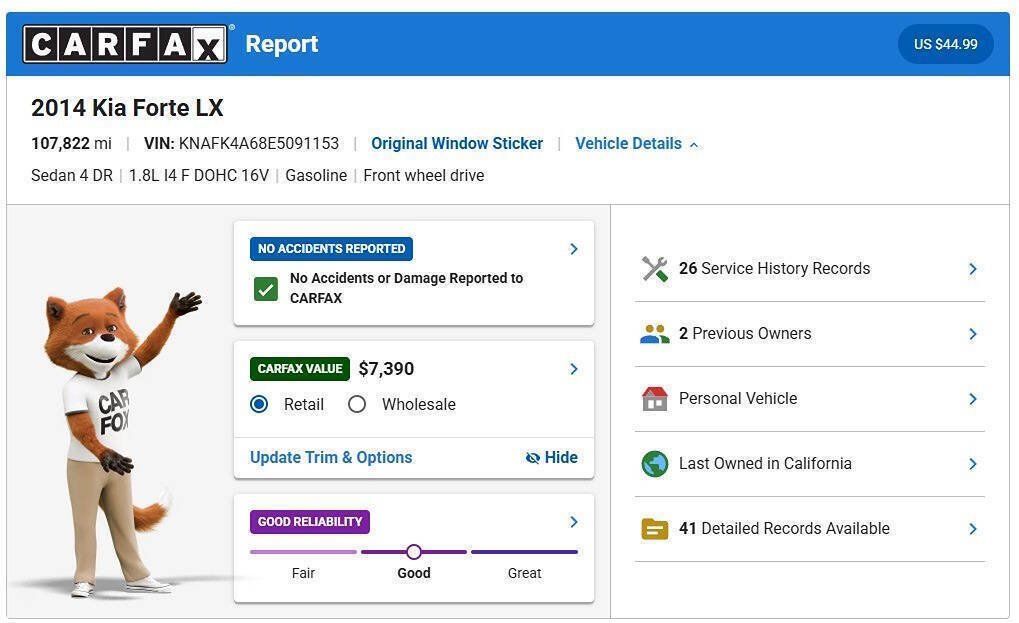This screenshot has width=1019, height=623.
Task: Select the Retail value option
Action: tap(259, 404)
